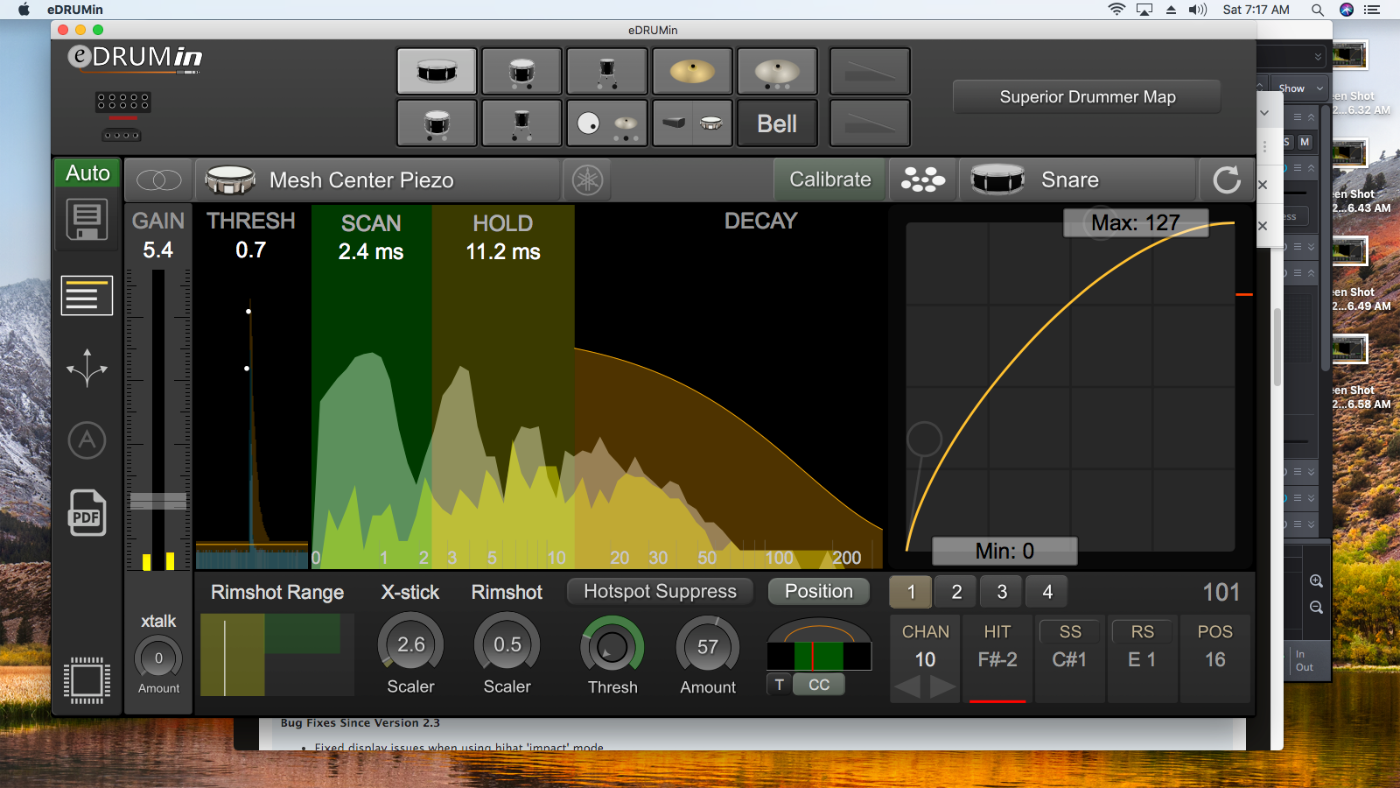The height and width of the screenshot is (788, 1400).
Task: Open the three-arrow routing sidebar icon
Action: (87, 368)
